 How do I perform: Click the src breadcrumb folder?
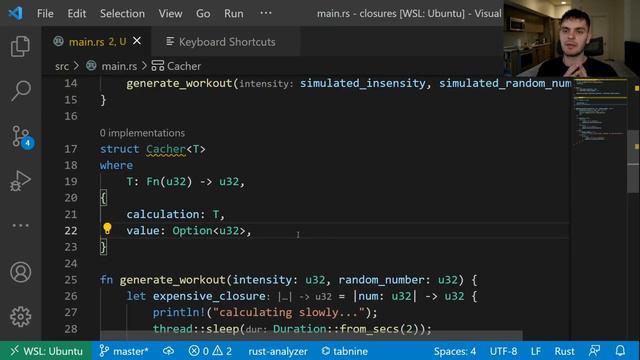[x=62, y=66]
